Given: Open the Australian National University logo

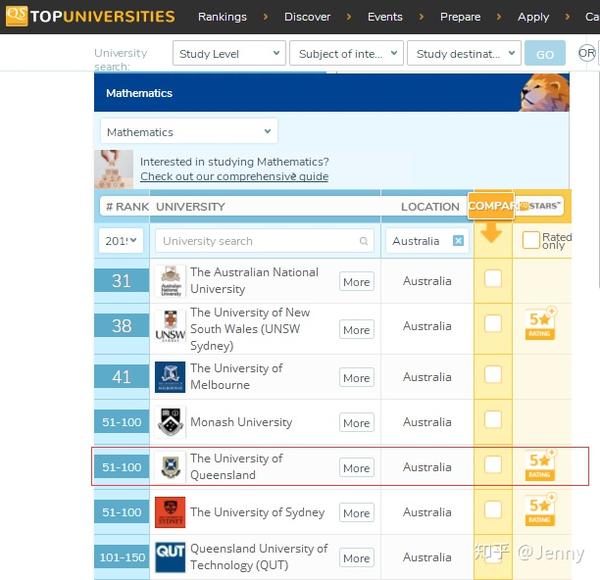Looking at the screenshot, I should (x=170, y=281).
